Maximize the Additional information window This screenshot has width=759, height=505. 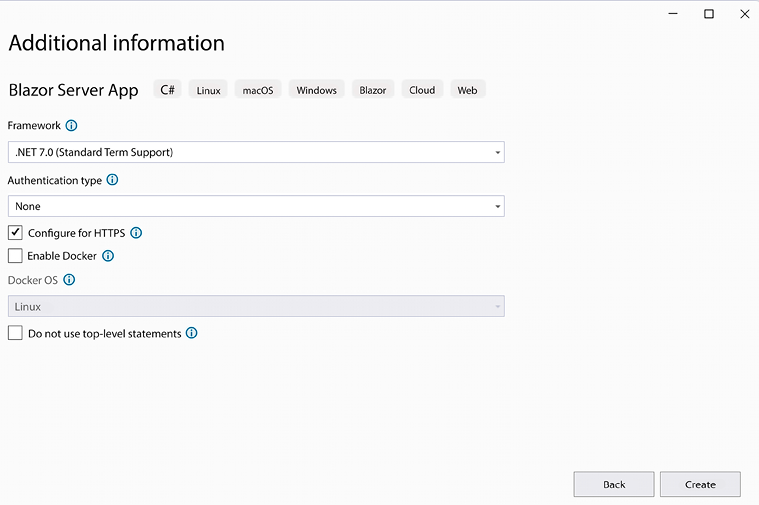[709, 14]
